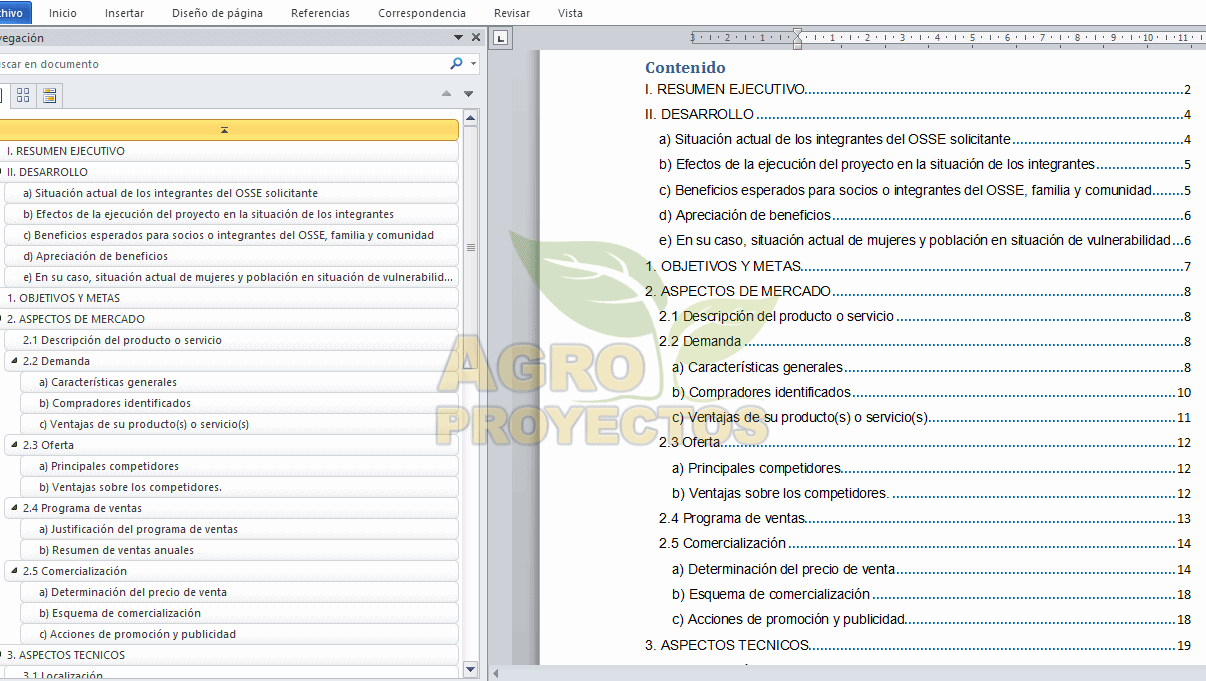Select 'b) Esquema de comercialización' in navigation pane

coord(240,613)
